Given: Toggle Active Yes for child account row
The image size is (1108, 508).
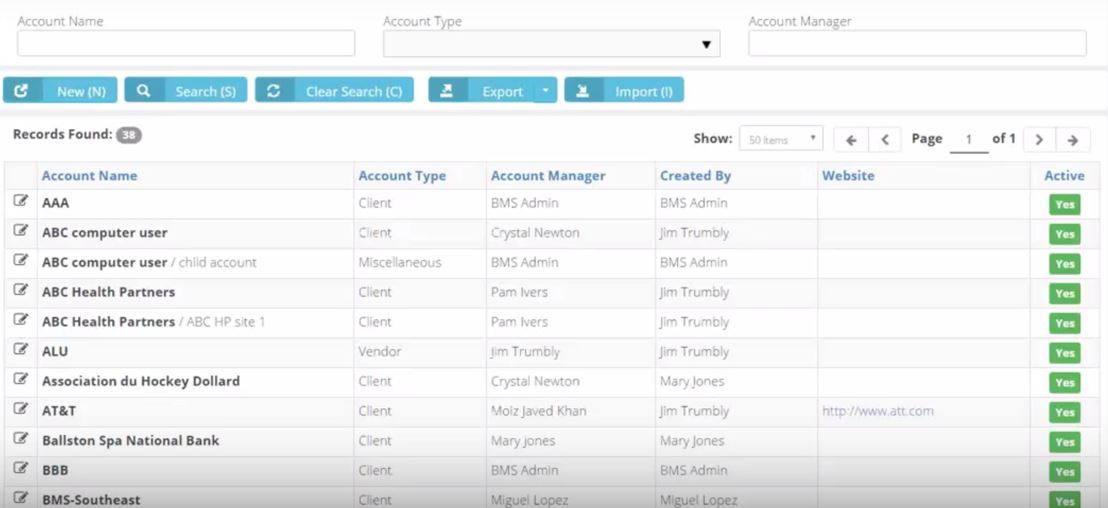Looking at the screenshot, I should tap(1064, 264).
